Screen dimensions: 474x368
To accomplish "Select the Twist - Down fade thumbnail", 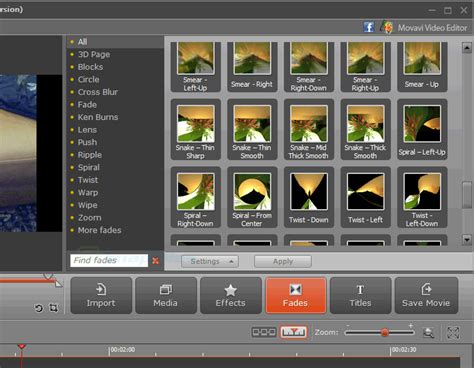I will (x=309, y=197).
